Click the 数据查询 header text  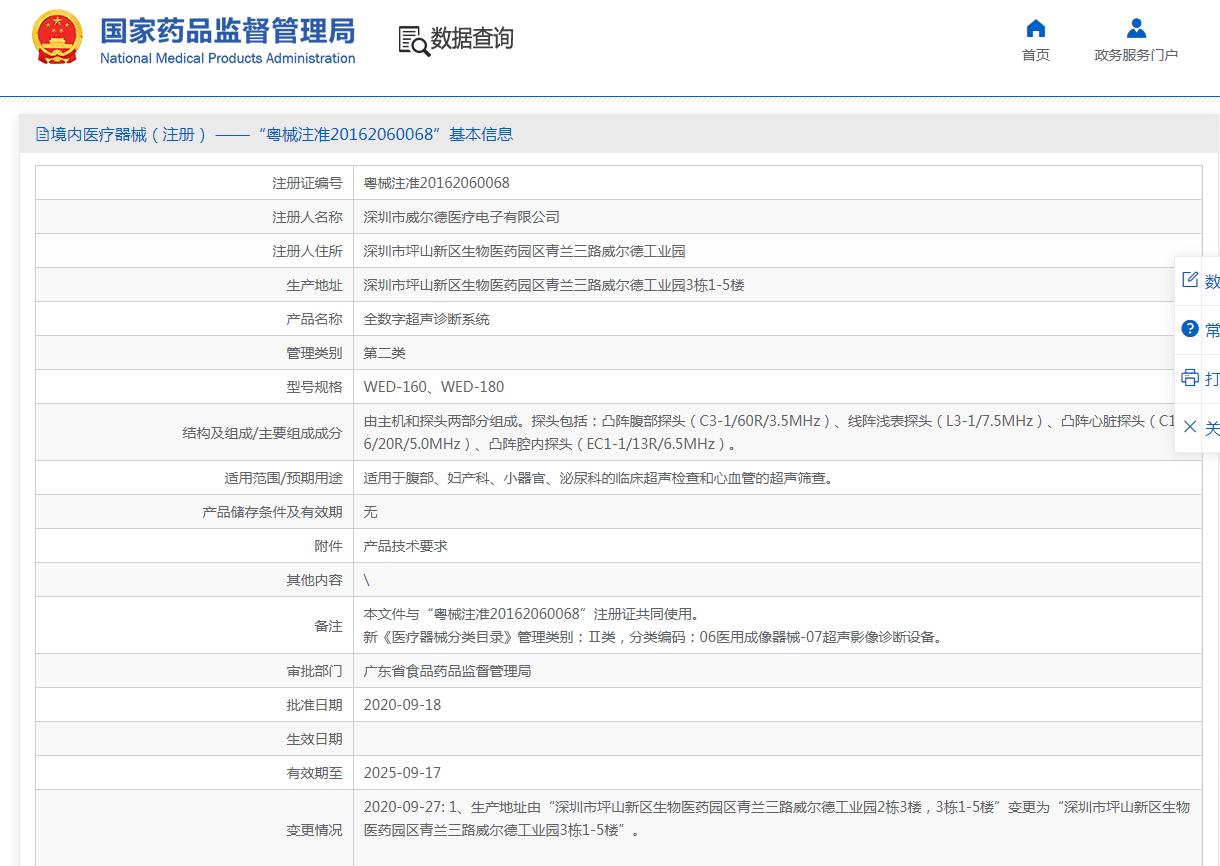coord(472,39)
